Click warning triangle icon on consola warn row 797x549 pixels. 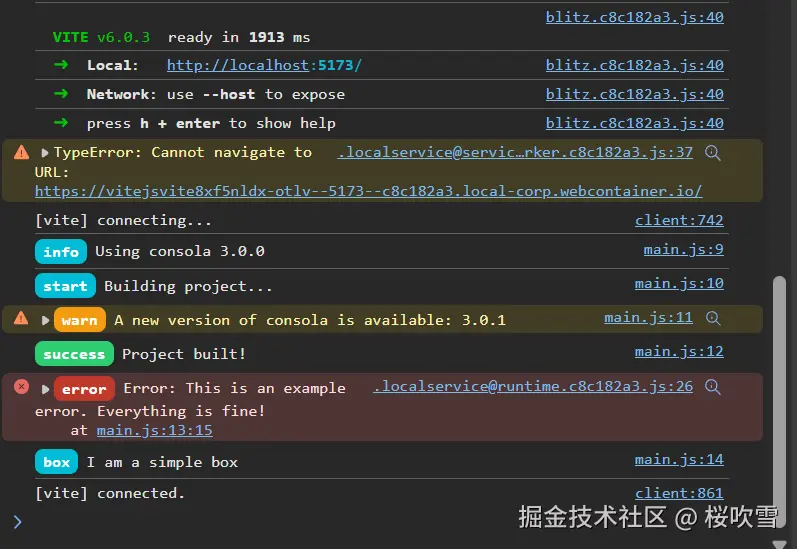point(21,318)
